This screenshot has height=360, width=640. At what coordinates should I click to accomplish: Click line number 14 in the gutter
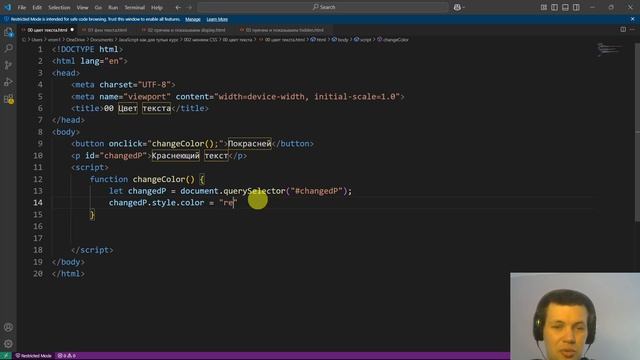tap(38, 202)
